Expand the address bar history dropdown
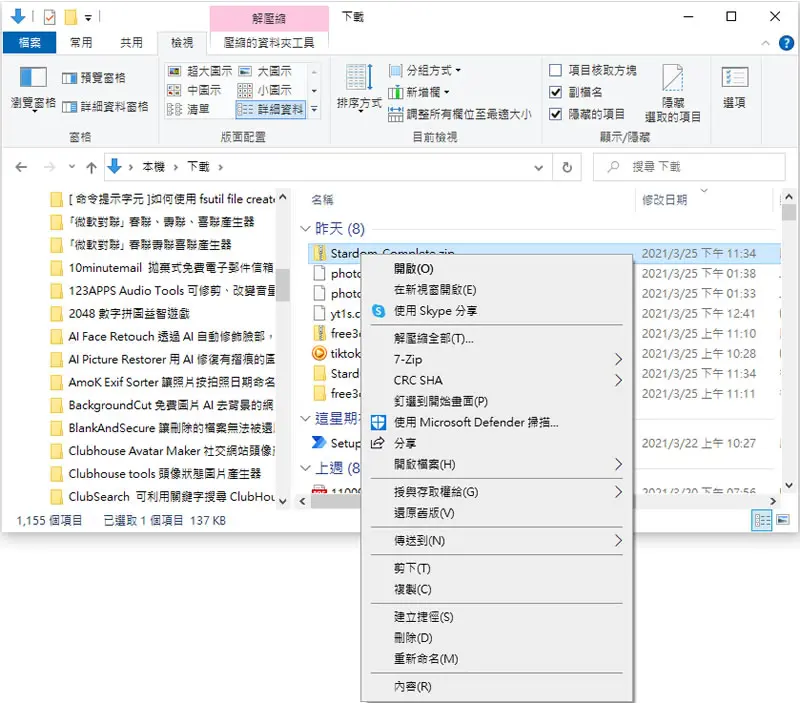The image size is (800, 703). pyautogui.click(x=538, y=167)
